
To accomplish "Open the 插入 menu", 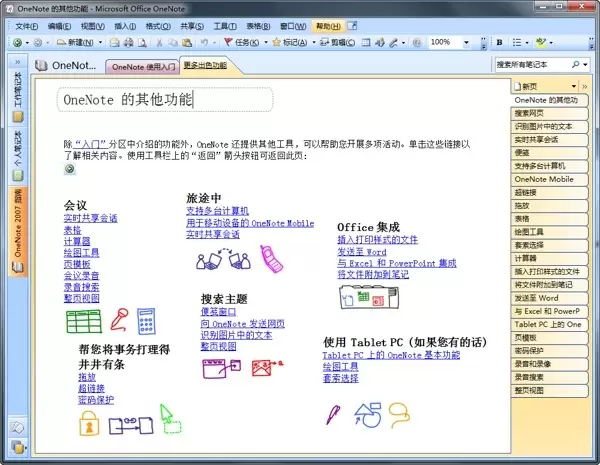I will (x=125, y=26).
